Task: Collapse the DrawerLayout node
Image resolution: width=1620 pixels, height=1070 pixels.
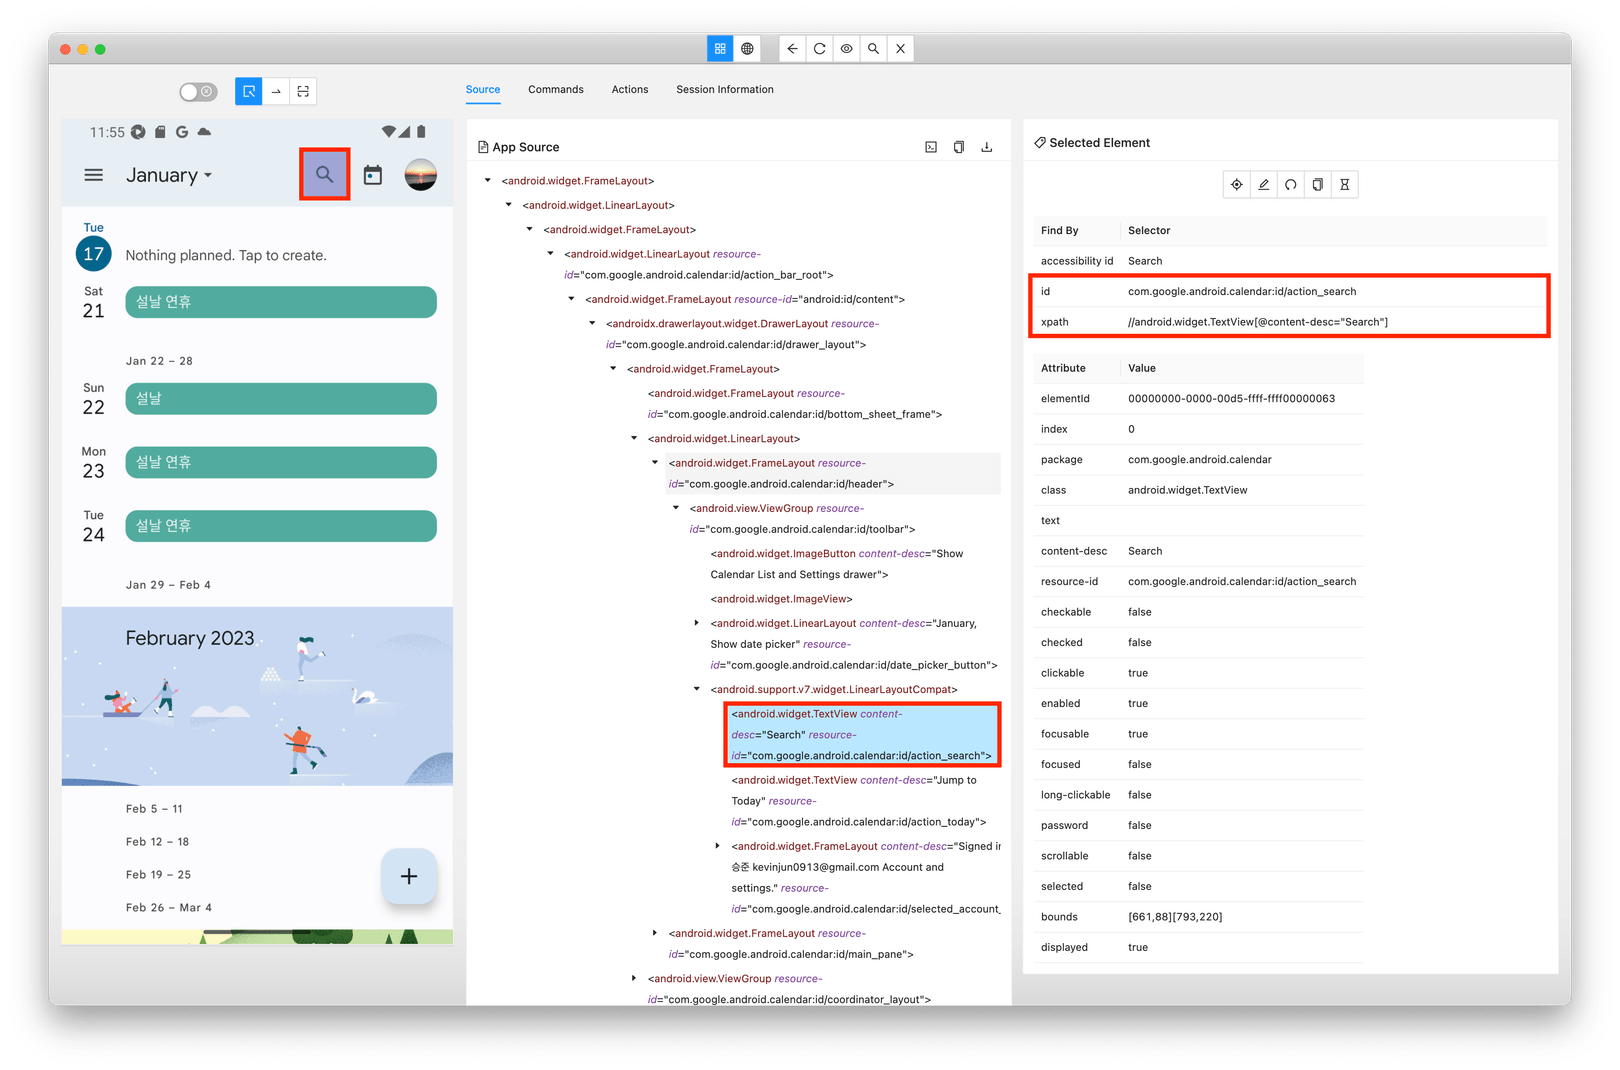Action: (x=593, y=323)
